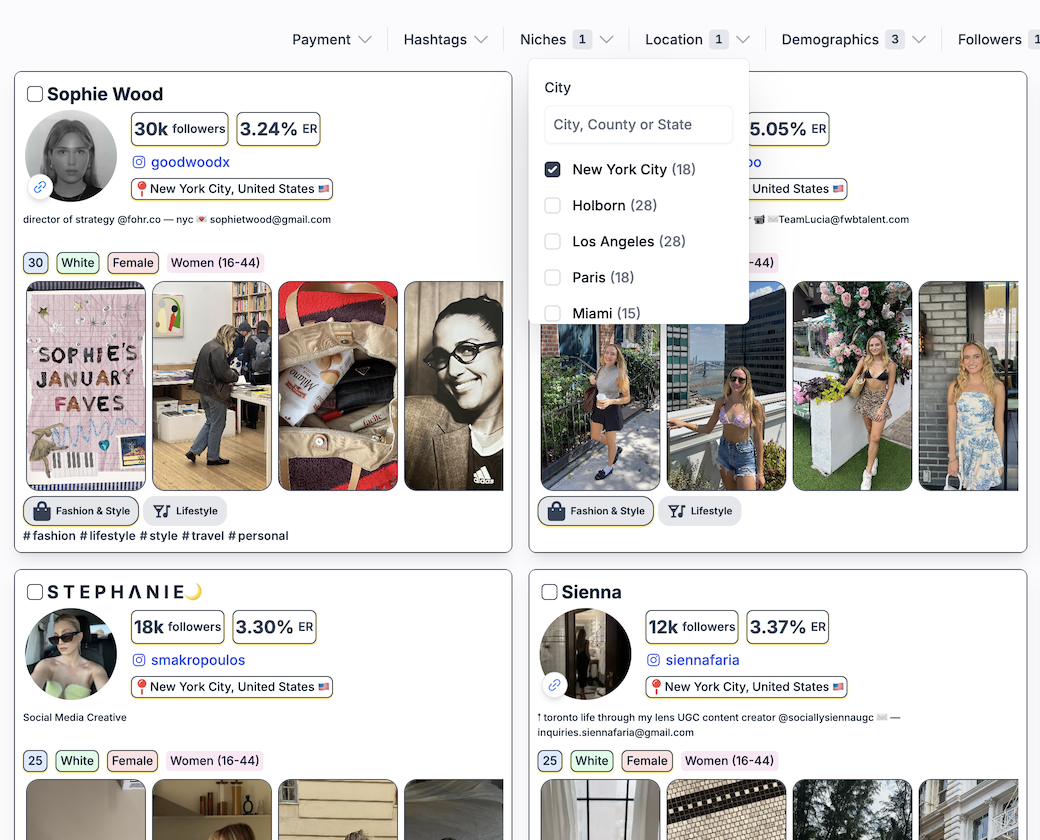Image resolution: width=1040 pixels, height=840 pixels.
Task: Click link icon on Sienna's avatar
Action: click(554, 684)
